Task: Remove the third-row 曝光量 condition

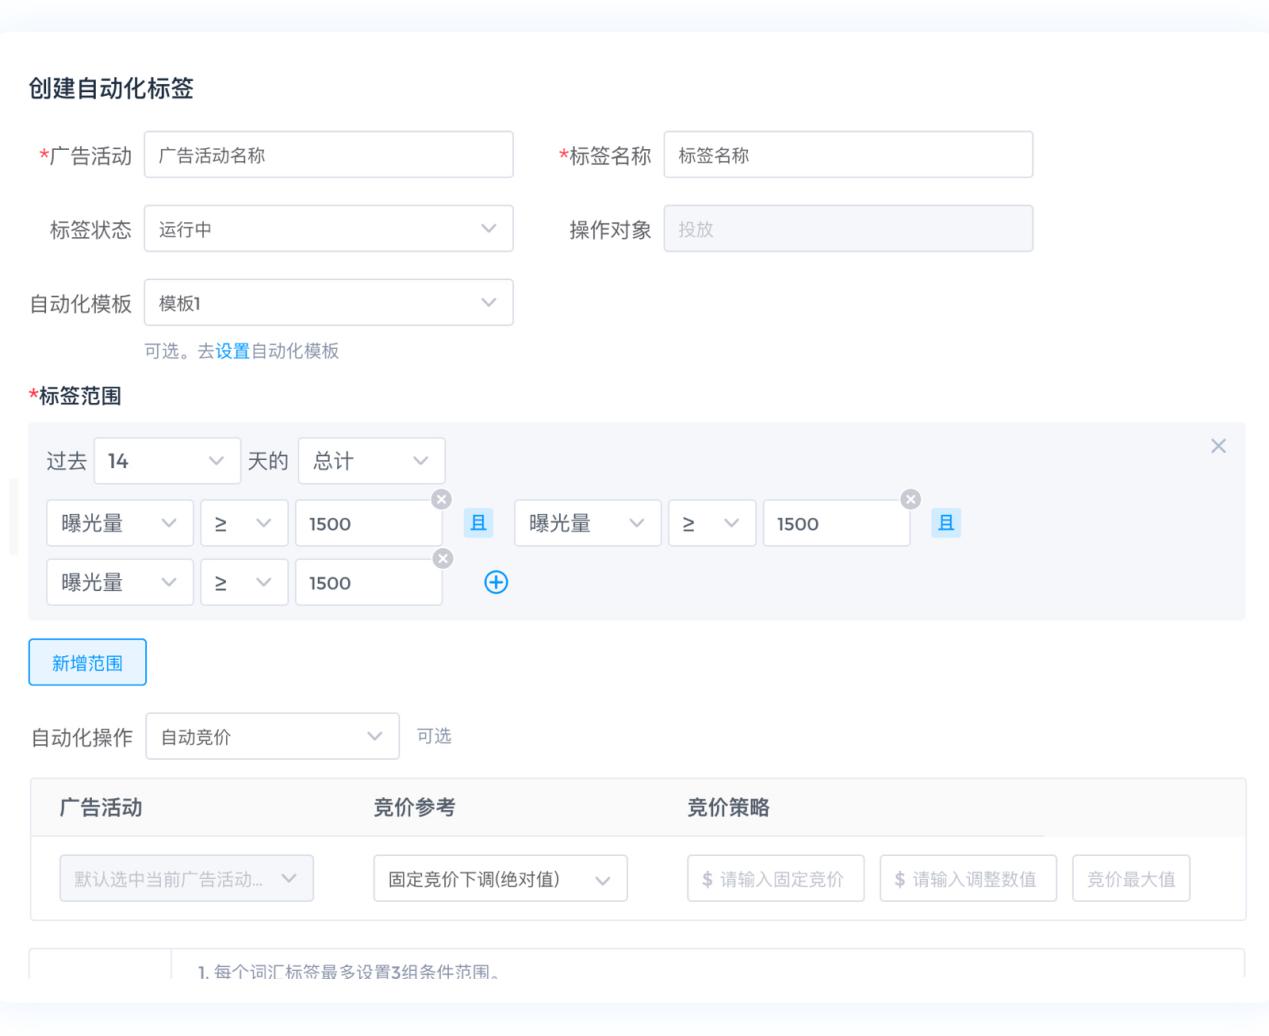Action: coord(441,558)
